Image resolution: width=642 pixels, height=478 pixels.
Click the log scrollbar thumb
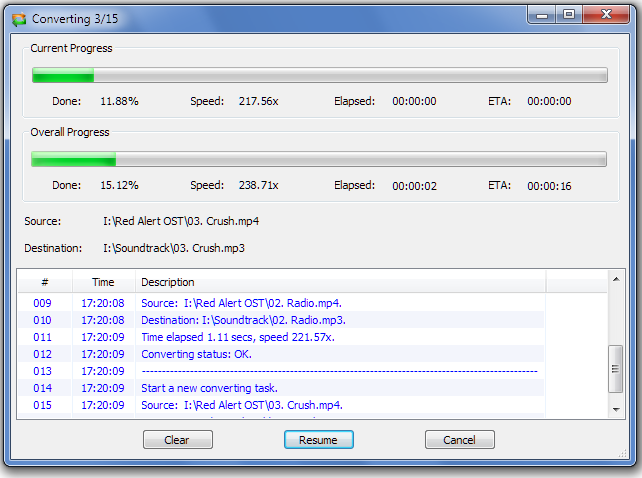coord(615,369)
